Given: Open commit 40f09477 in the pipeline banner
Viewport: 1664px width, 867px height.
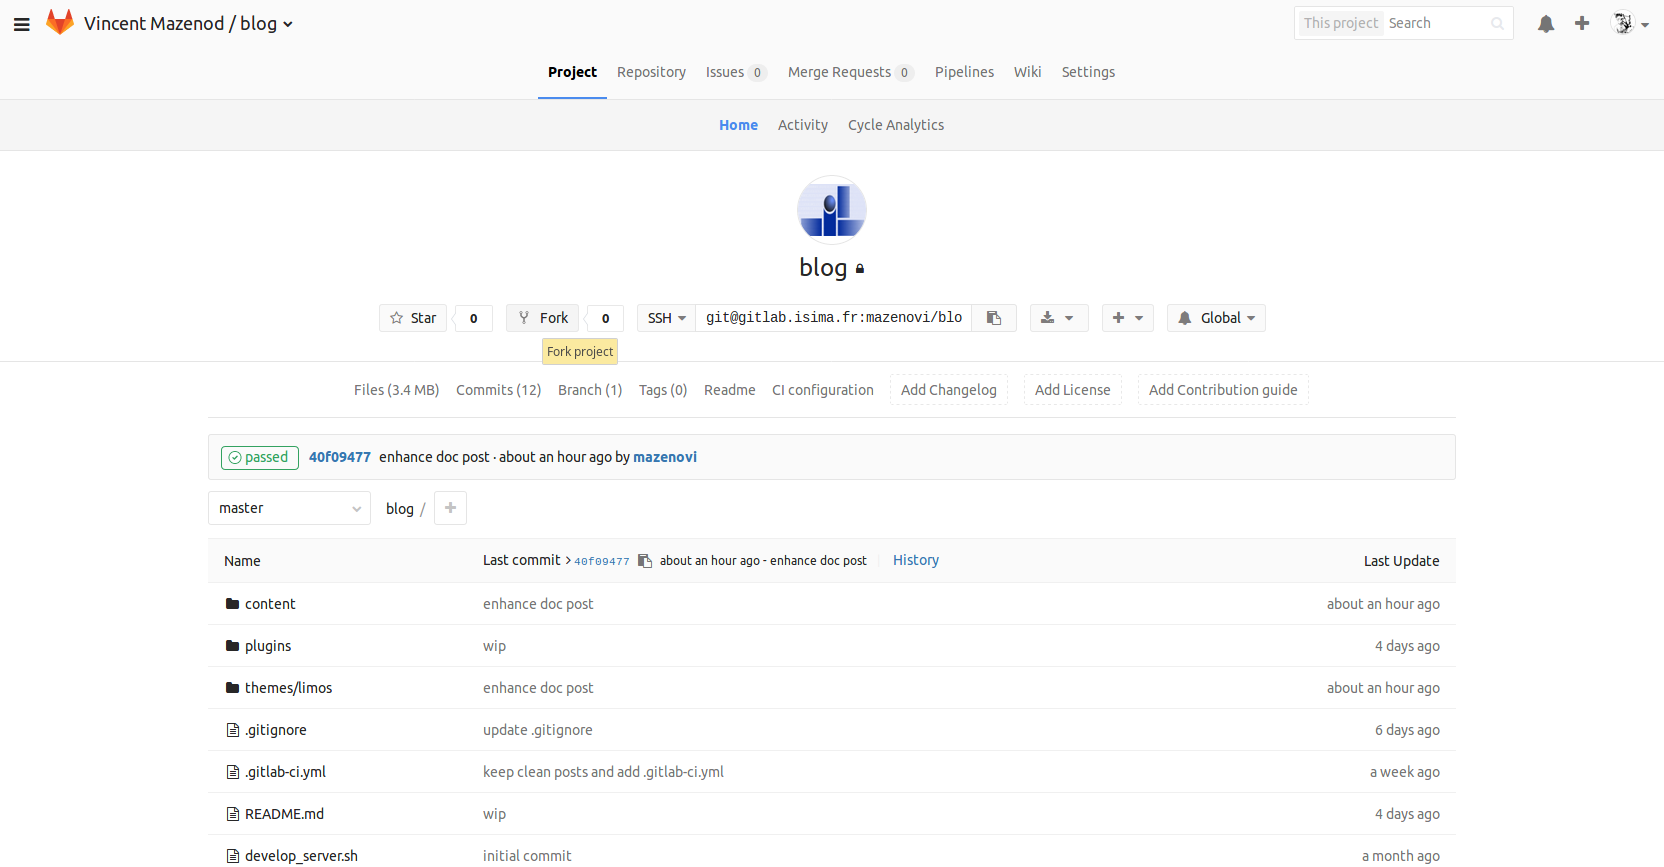Looking at the screenshot, I should click(339, 457).
